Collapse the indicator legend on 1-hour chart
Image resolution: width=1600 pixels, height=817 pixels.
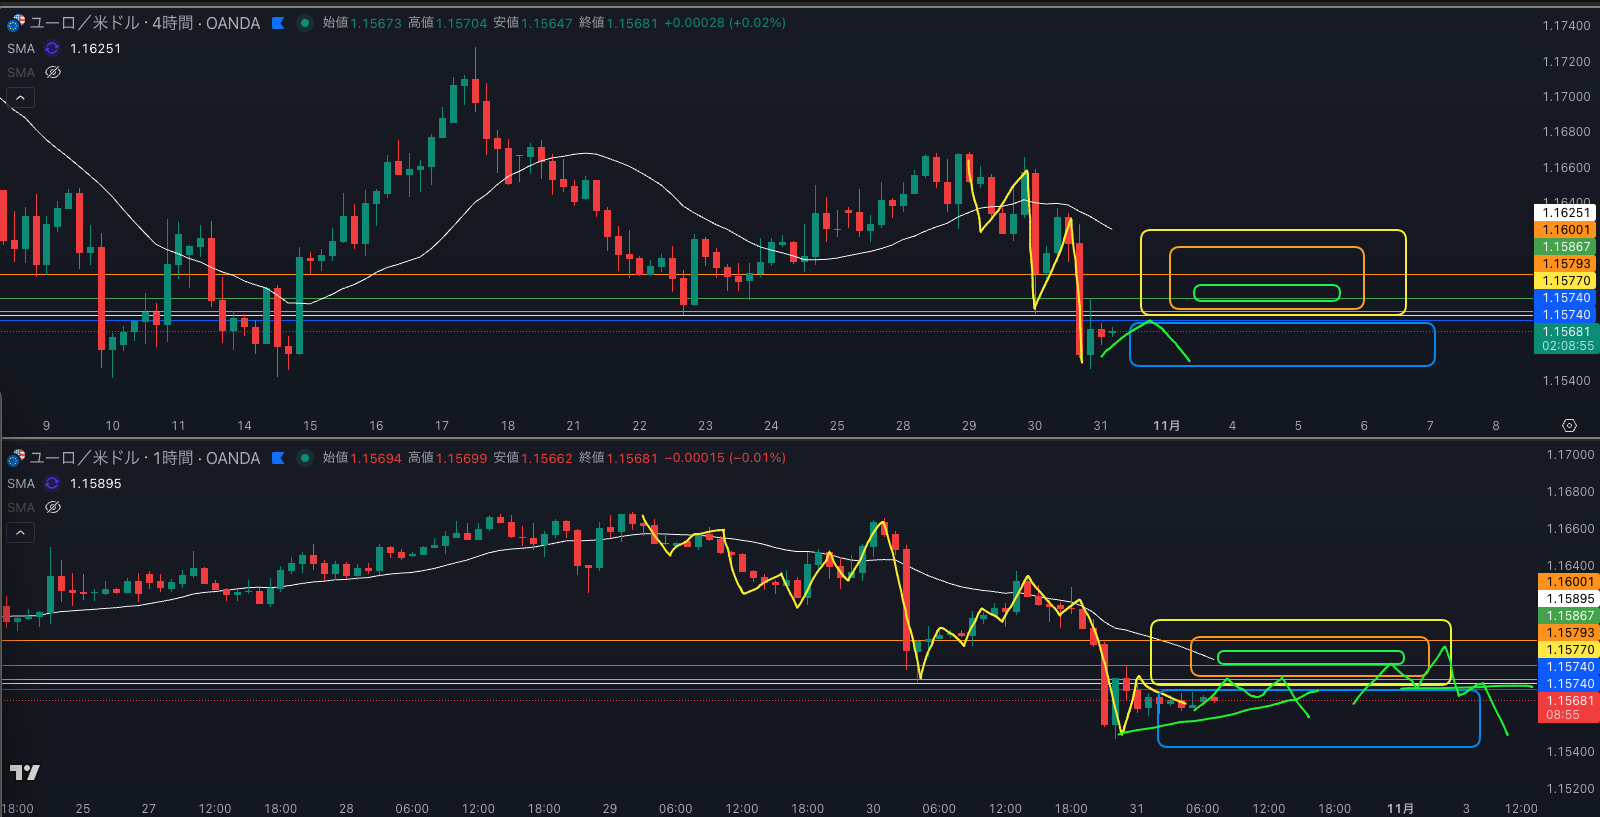coord(20,532)
